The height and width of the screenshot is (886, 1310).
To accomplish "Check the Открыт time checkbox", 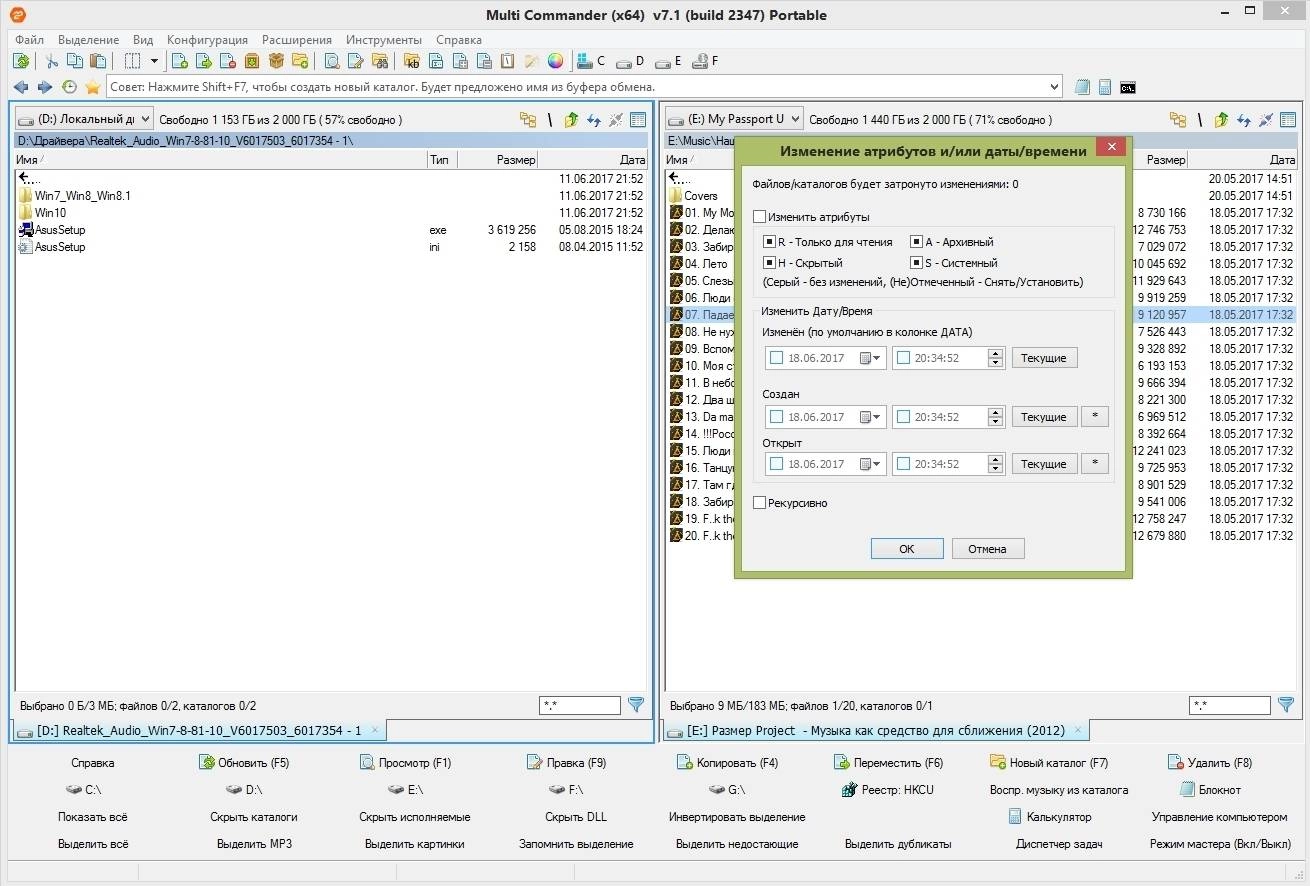I will click(904, 464).
